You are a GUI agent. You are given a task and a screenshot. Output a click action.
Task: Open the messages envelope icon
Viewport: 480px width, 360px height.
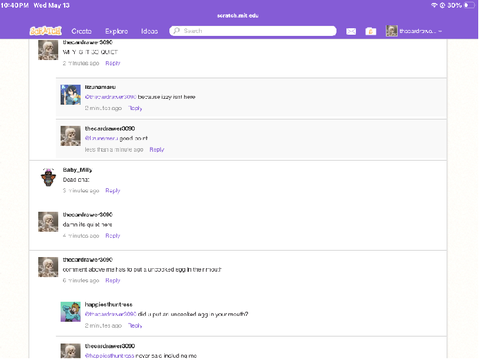pos(351,31)
